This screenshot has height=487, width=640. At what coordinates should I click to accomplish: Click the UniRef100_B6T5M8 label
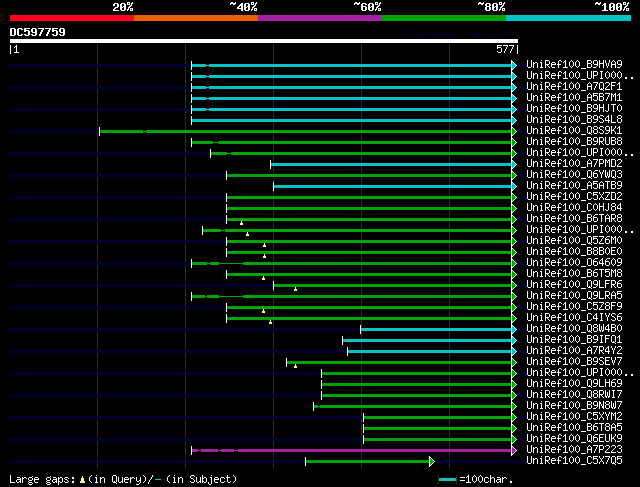[574, 274]
